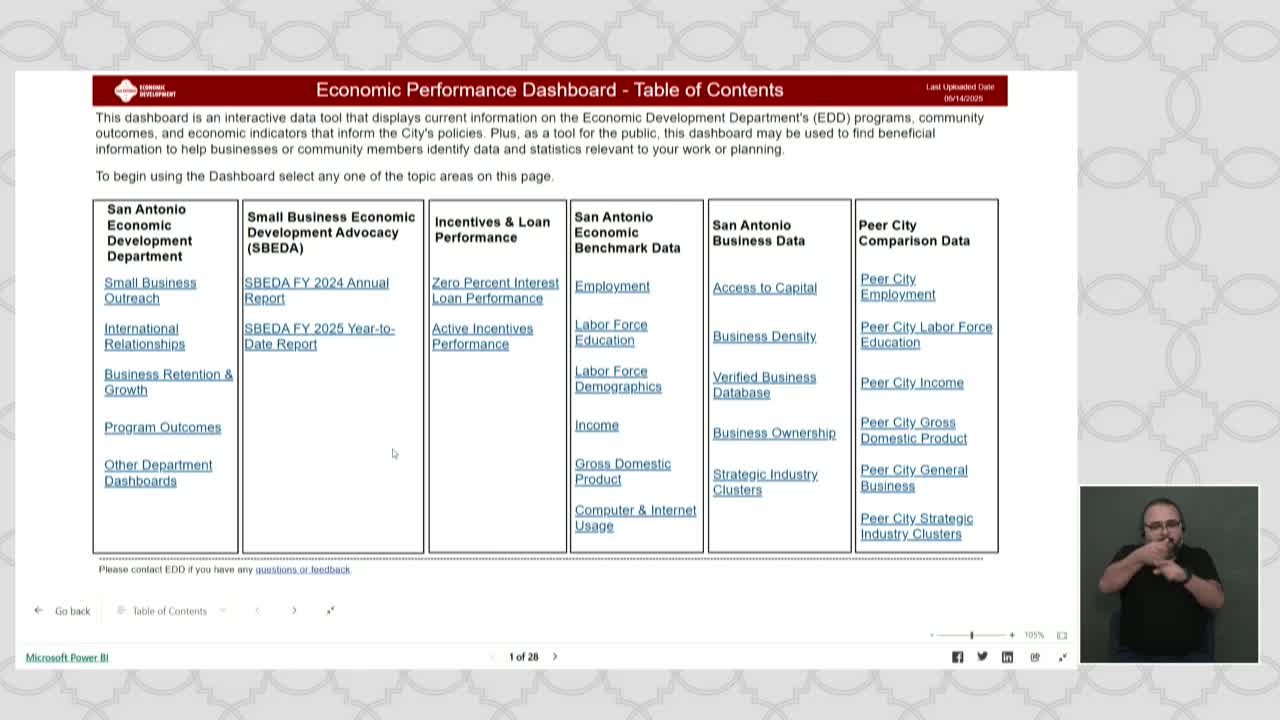Open the Microsoft Power BI link
The width and height of the screenshot is (1280, 720).
[67, 657]
